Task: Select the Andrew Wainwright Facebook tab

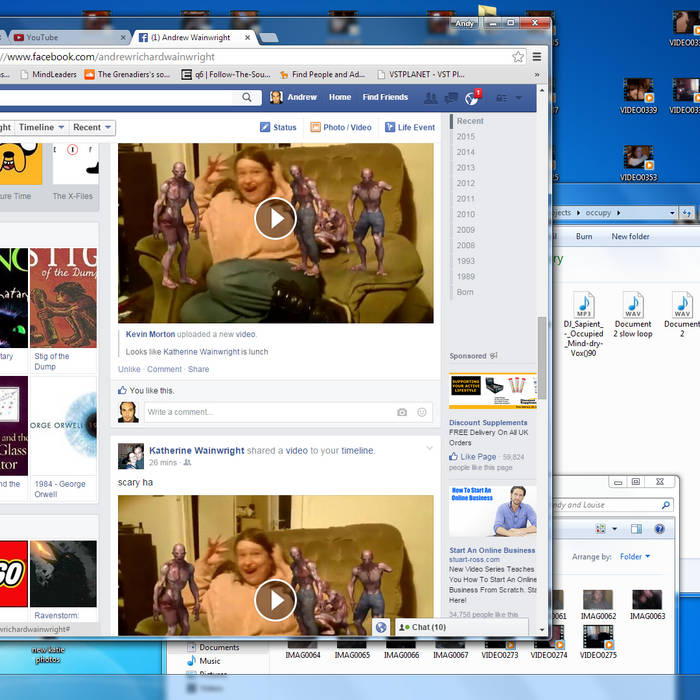Action: 192,38
